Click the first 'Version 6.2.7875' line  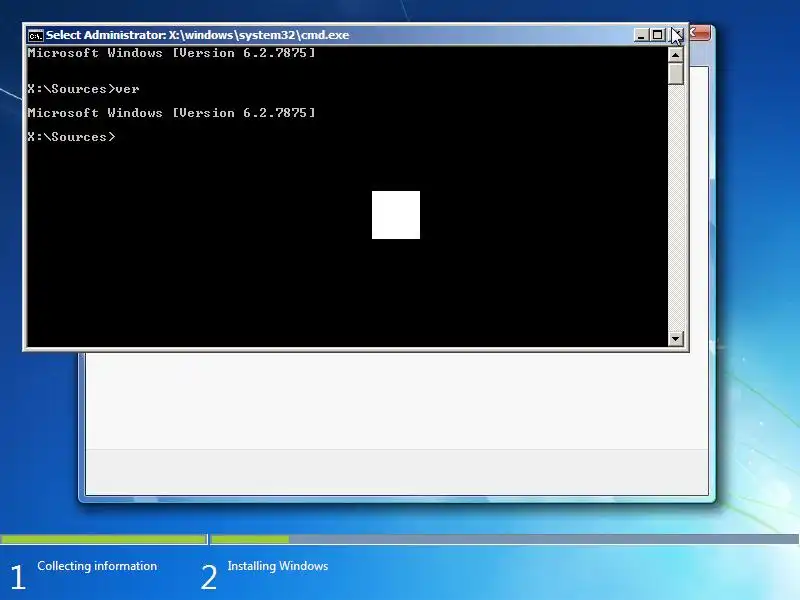171,53
